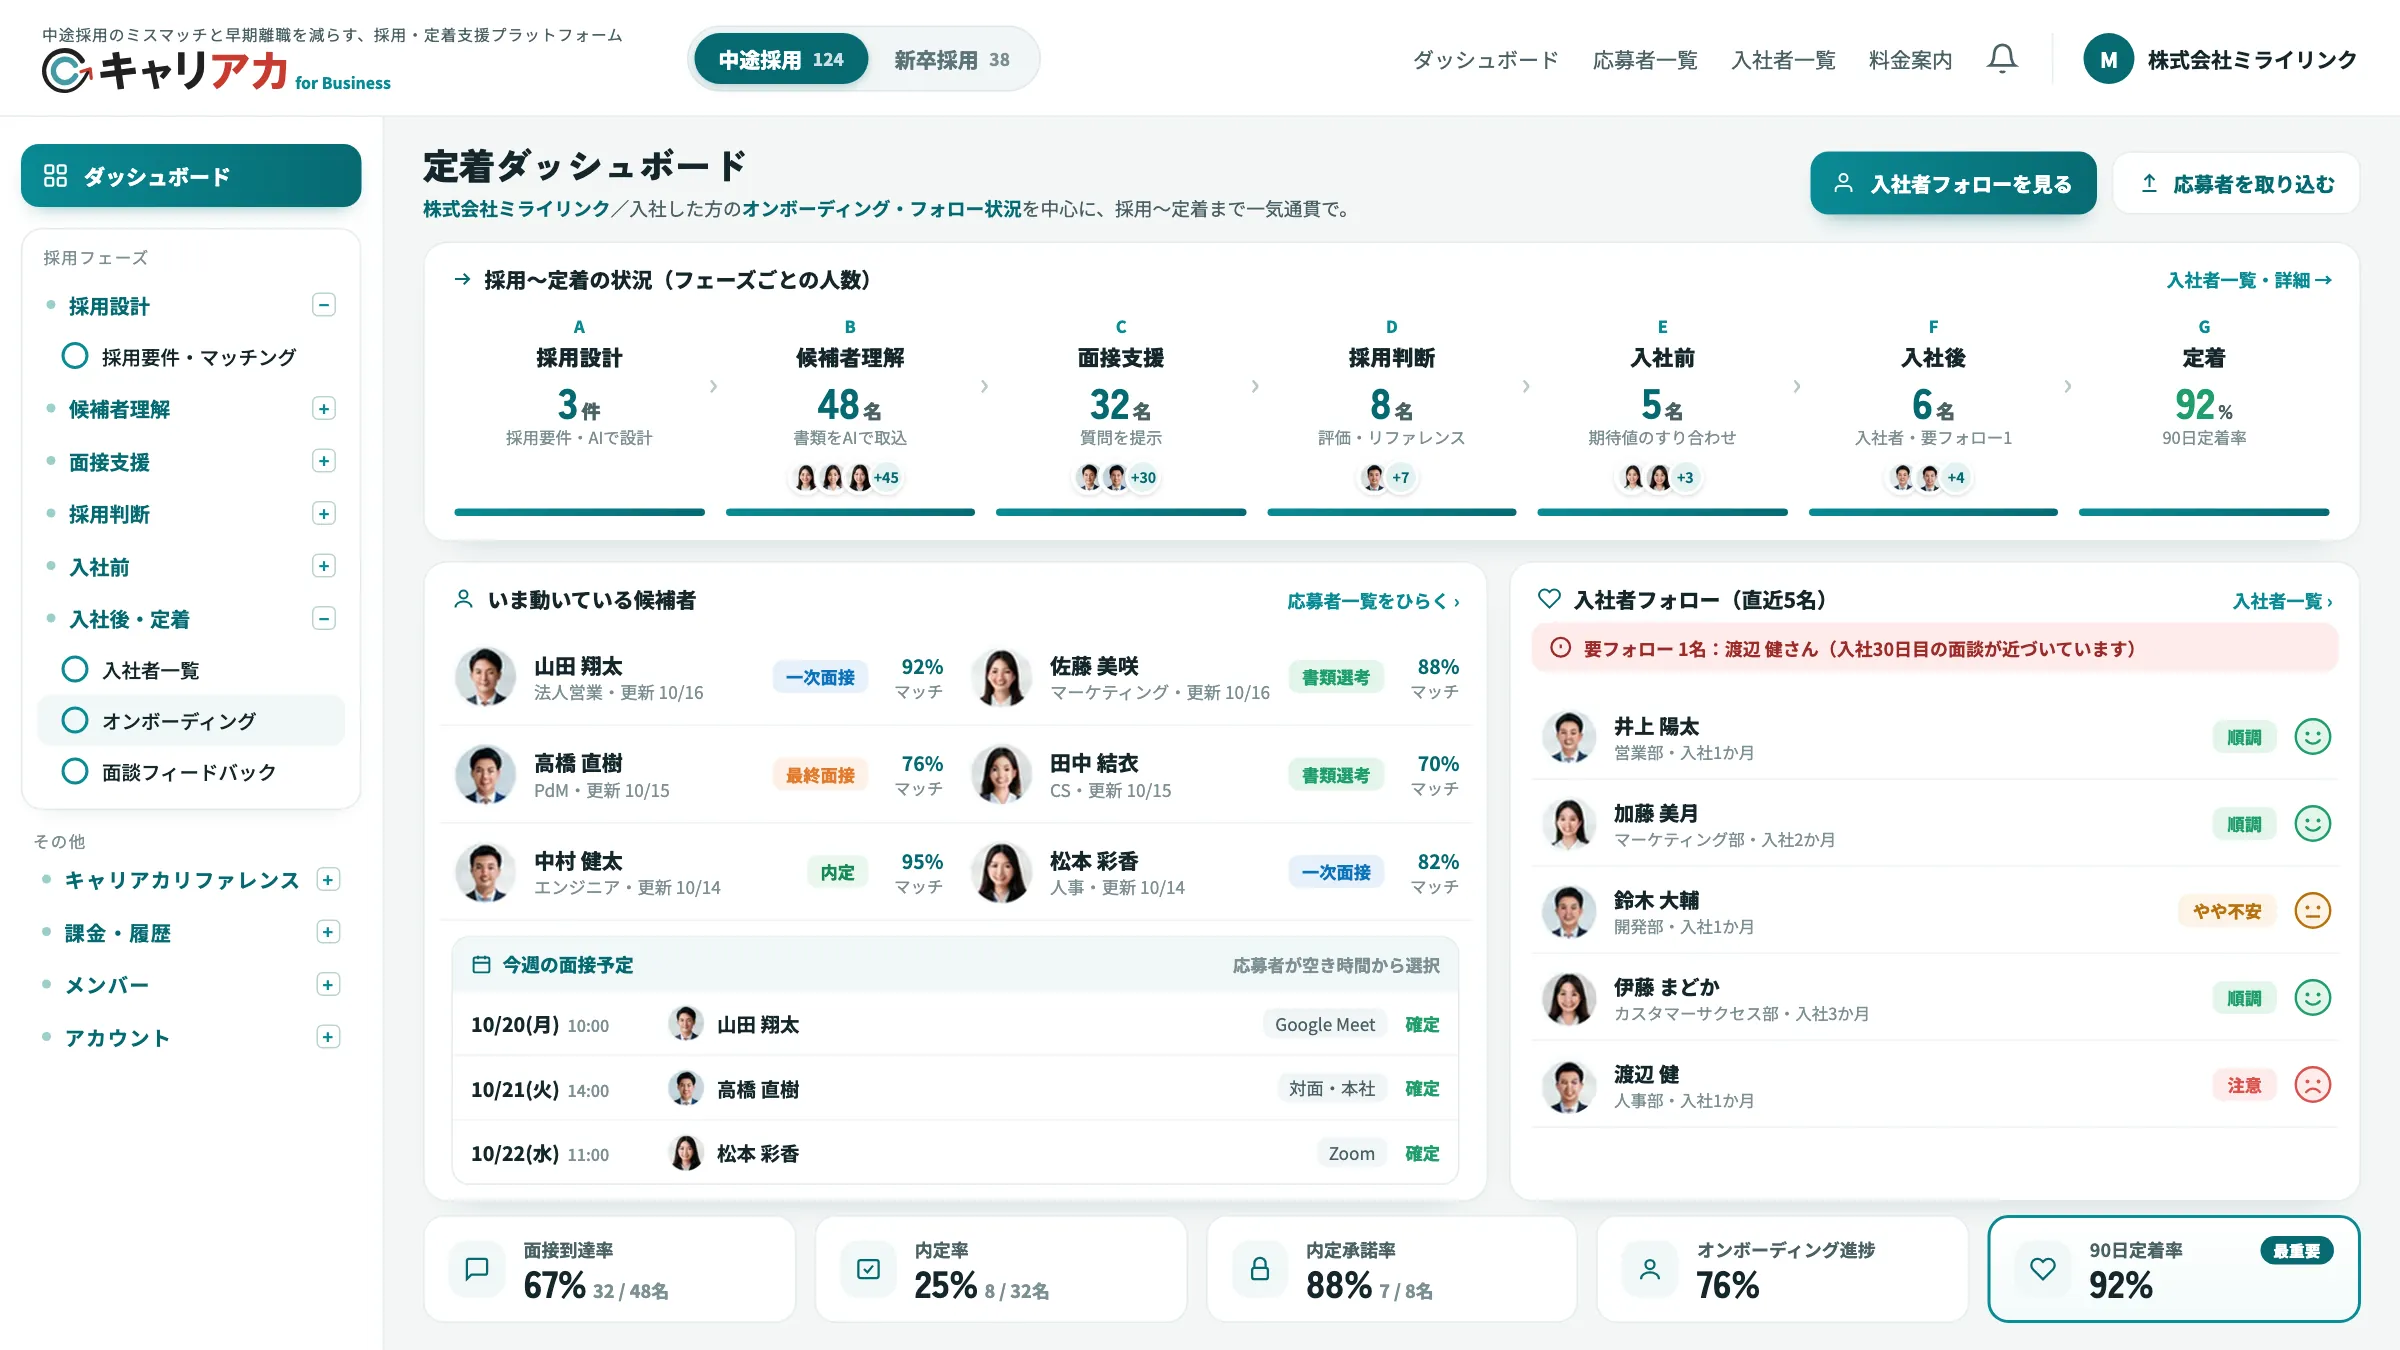The image size is (2400, 1350).
Task: Select the 採用要件・マッチング radio item
Action: tap(191, 357)
